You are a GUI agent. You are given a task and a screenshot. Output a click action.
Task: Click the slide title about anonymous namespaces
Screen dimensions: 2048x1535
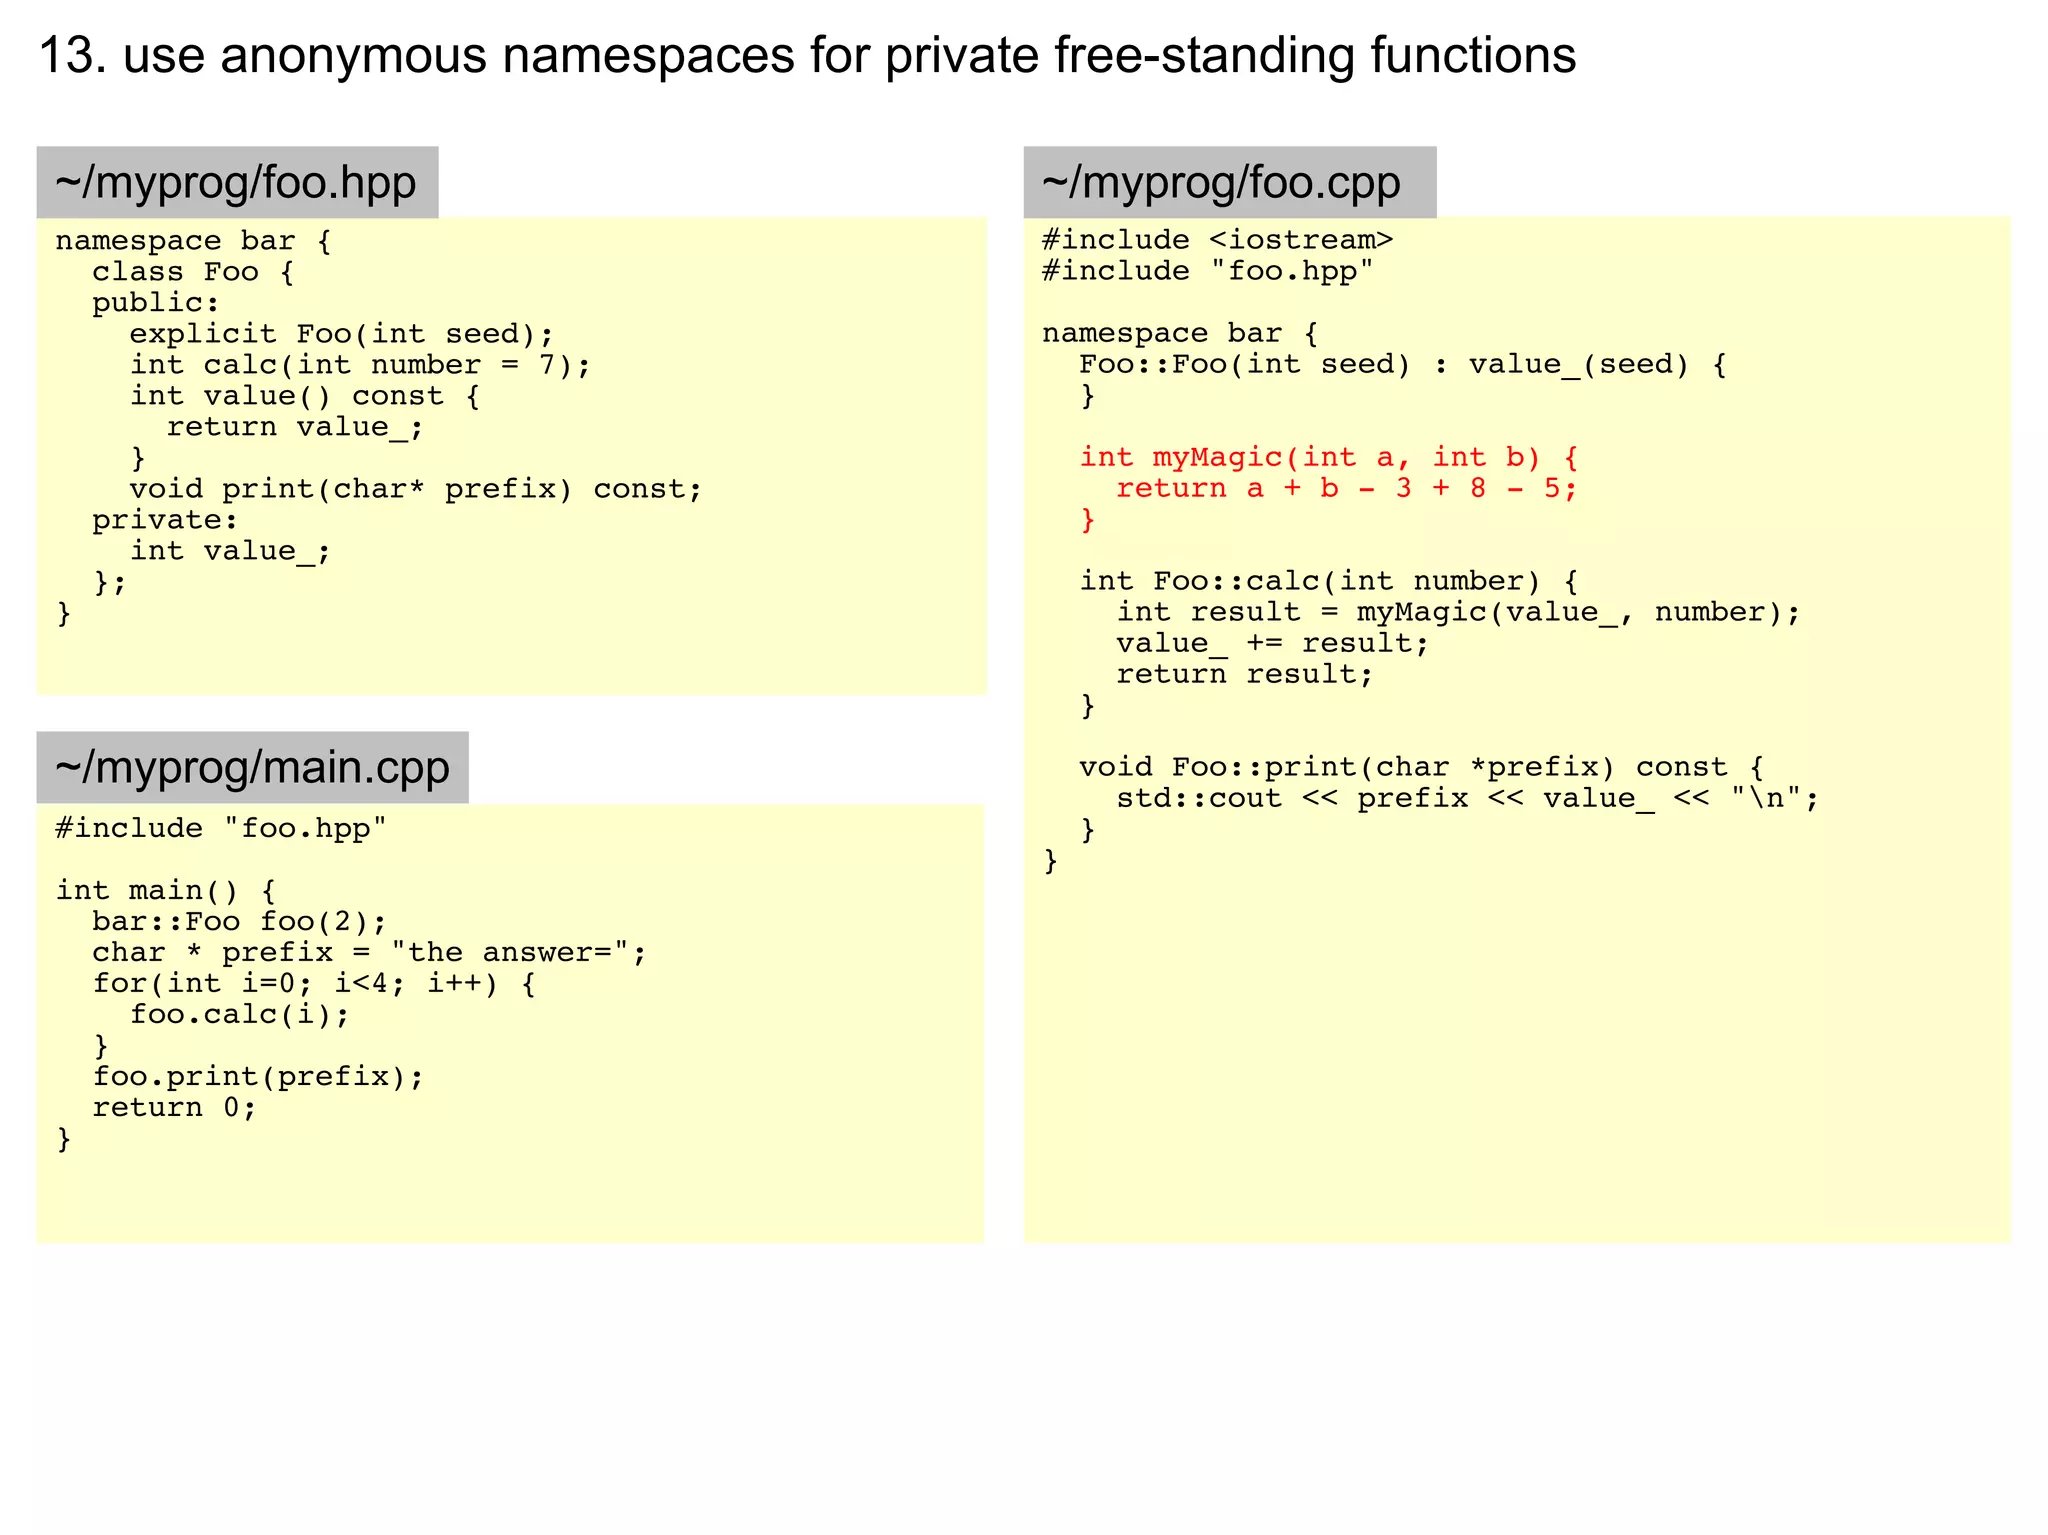[x=807, y=55]
